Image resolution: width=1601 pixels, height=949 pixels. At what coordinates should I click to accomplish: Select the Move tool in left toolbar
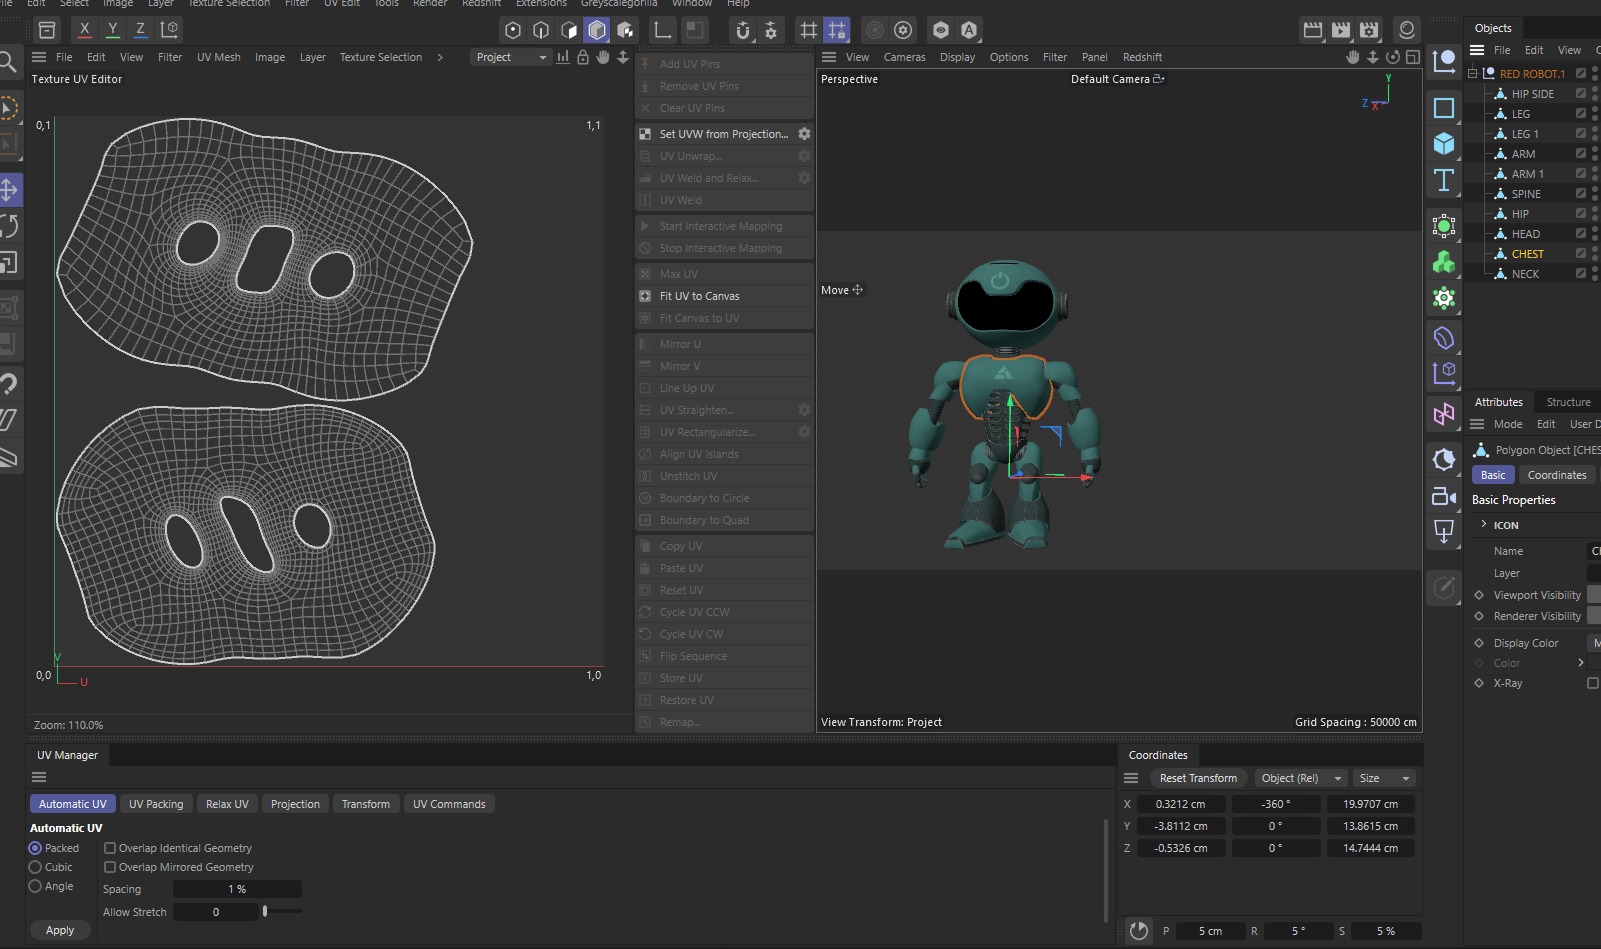click(x=8, y=189)
